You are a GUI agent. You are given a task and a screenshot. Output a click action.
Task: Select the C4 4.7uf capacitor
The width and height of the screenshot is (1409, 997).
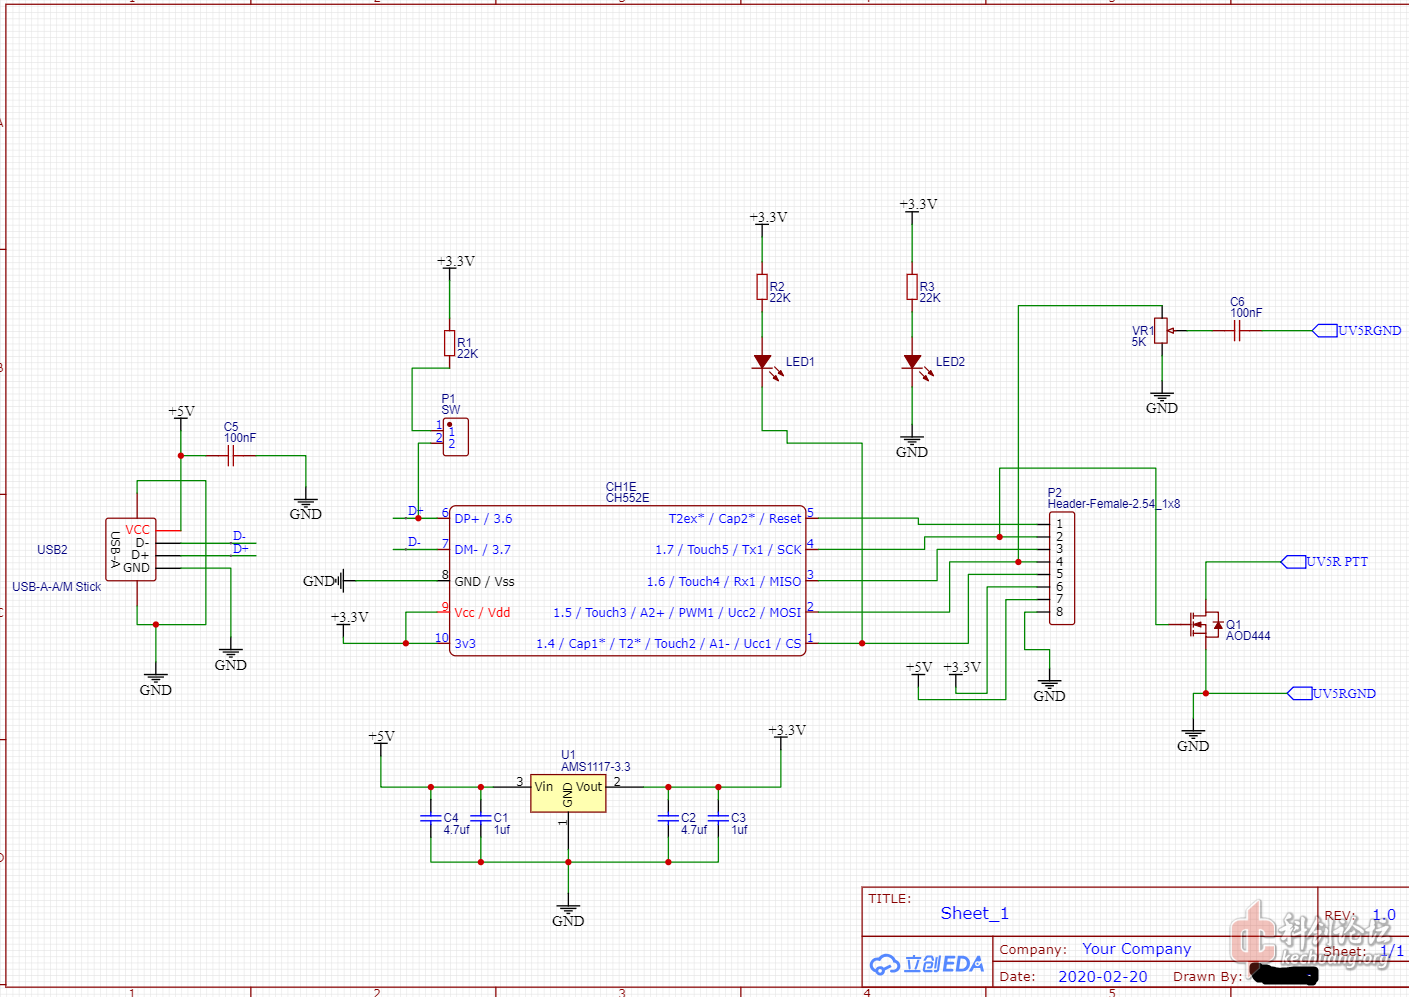point(431,818)
